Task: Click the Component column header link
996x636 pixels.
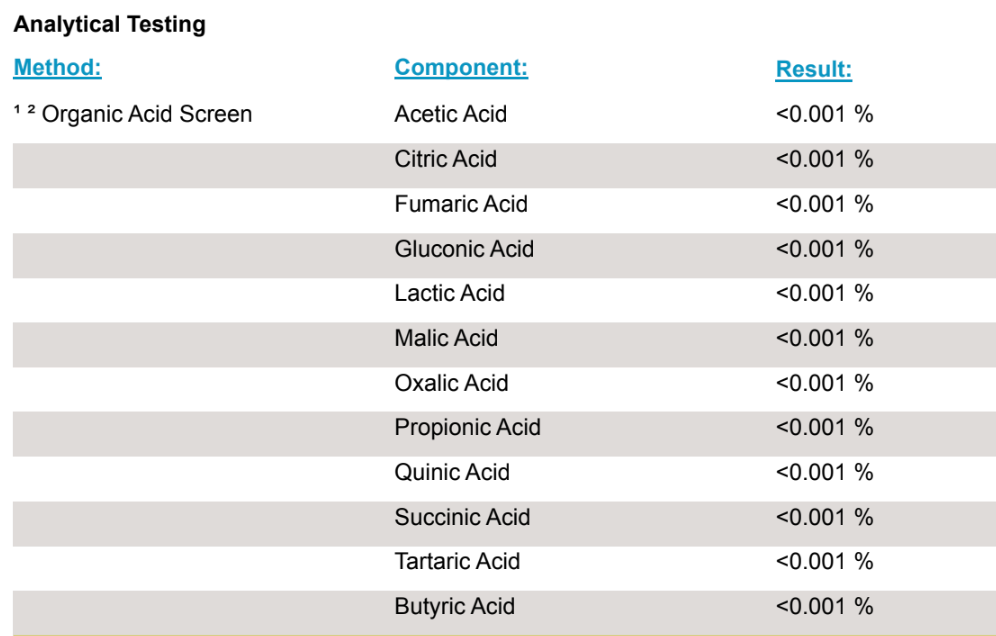Action: point(461,68)
